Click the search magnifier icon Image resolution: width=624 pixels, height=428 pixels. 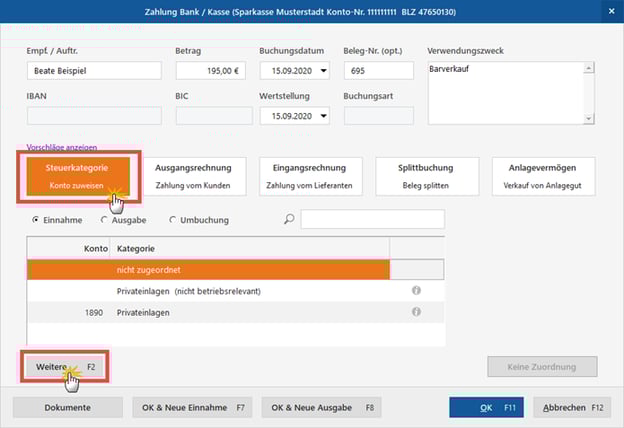tap(289, 220)
